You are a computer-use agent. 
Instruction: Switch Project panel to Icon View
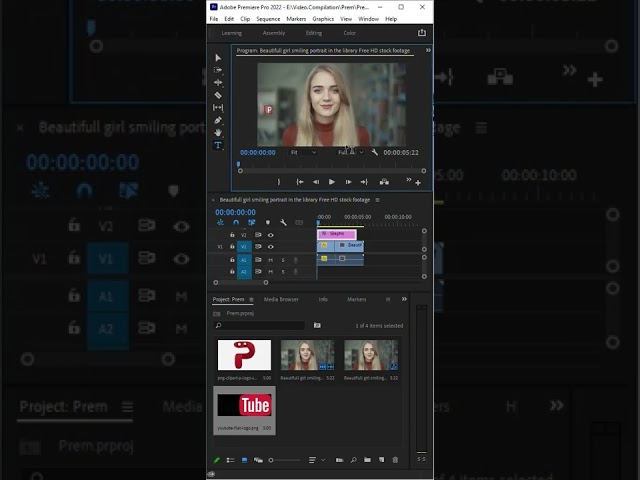(244, 460)
